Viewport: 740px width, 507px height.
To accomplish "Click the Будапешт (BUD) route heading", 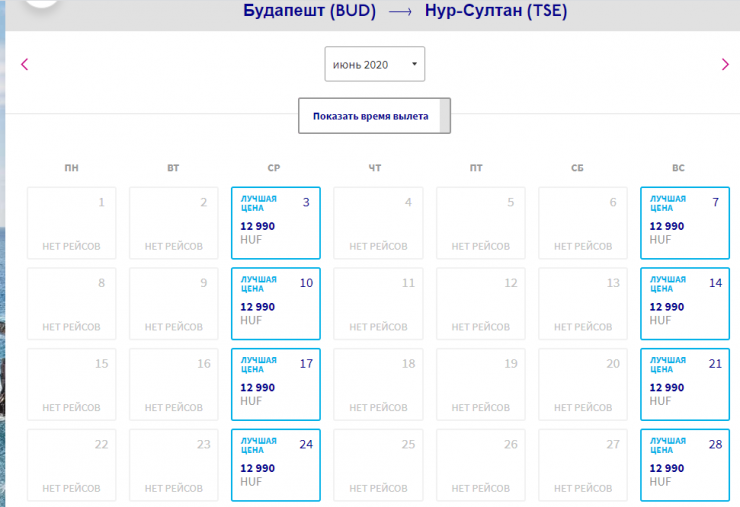I will pyautogui.click(x=307, y=12).
